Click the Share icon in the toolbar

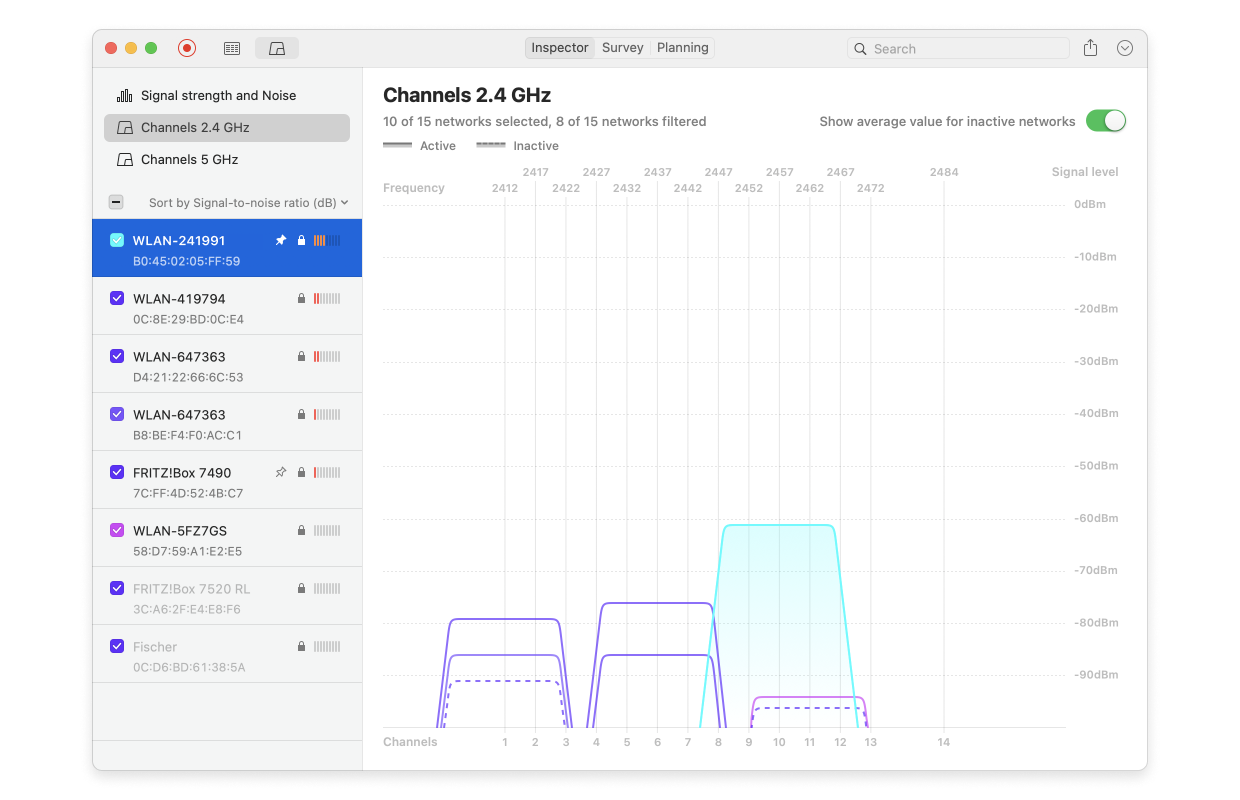(x=1090, y=47)
